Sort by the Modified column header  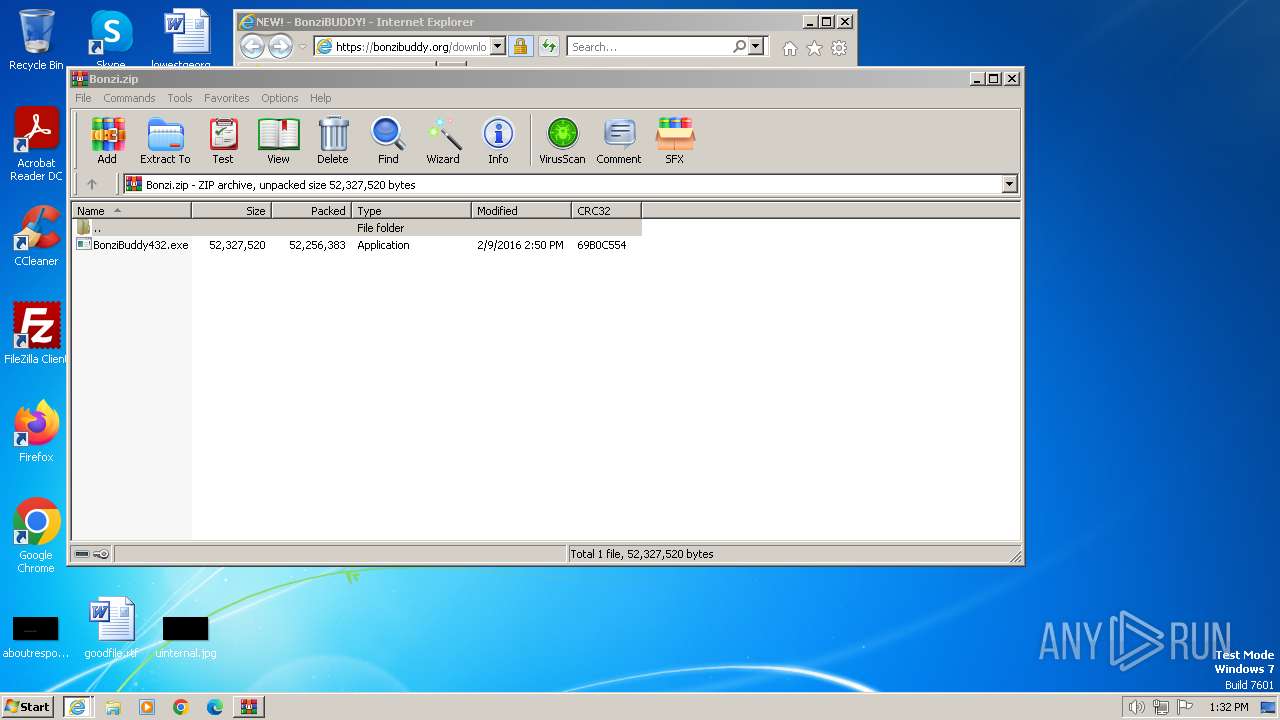[521, 211]
